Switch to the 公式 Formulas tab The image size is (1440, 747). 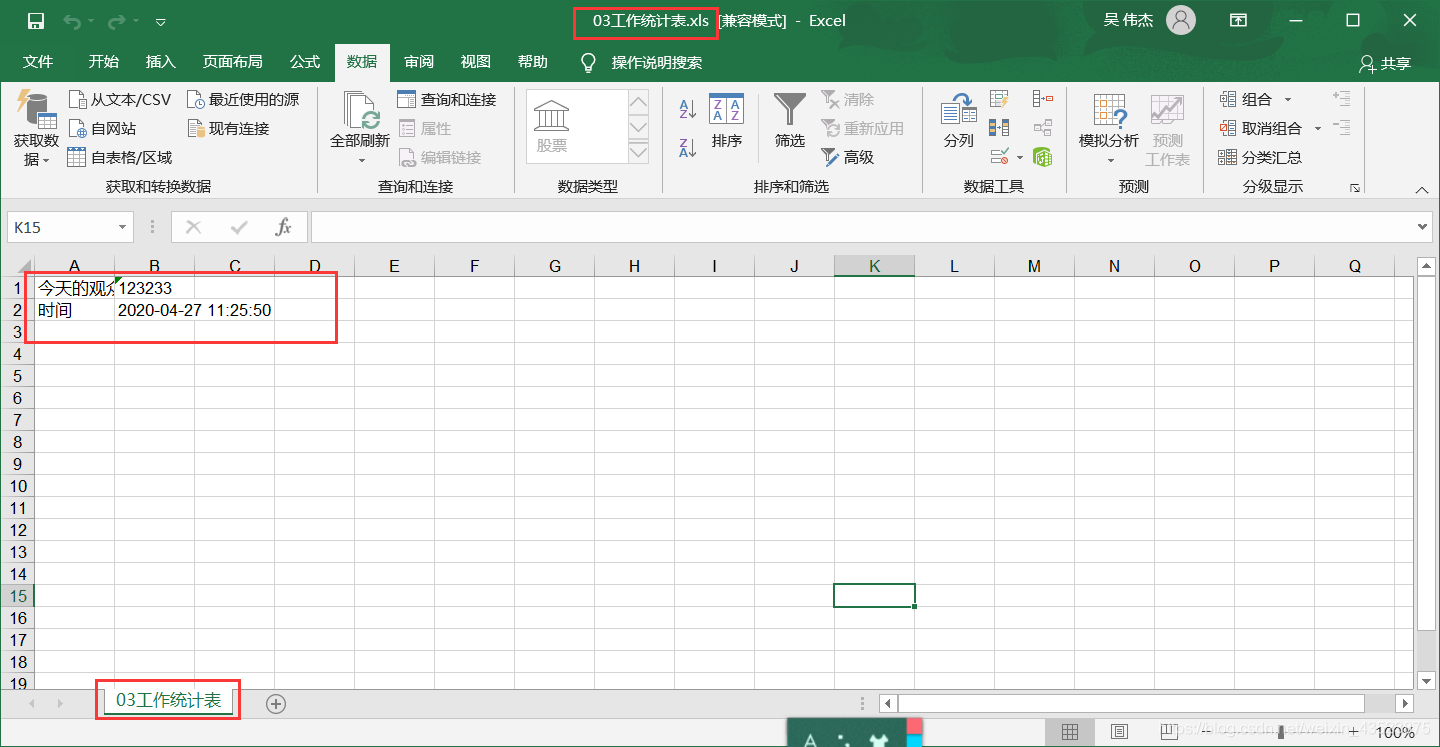tap(305, 62)
